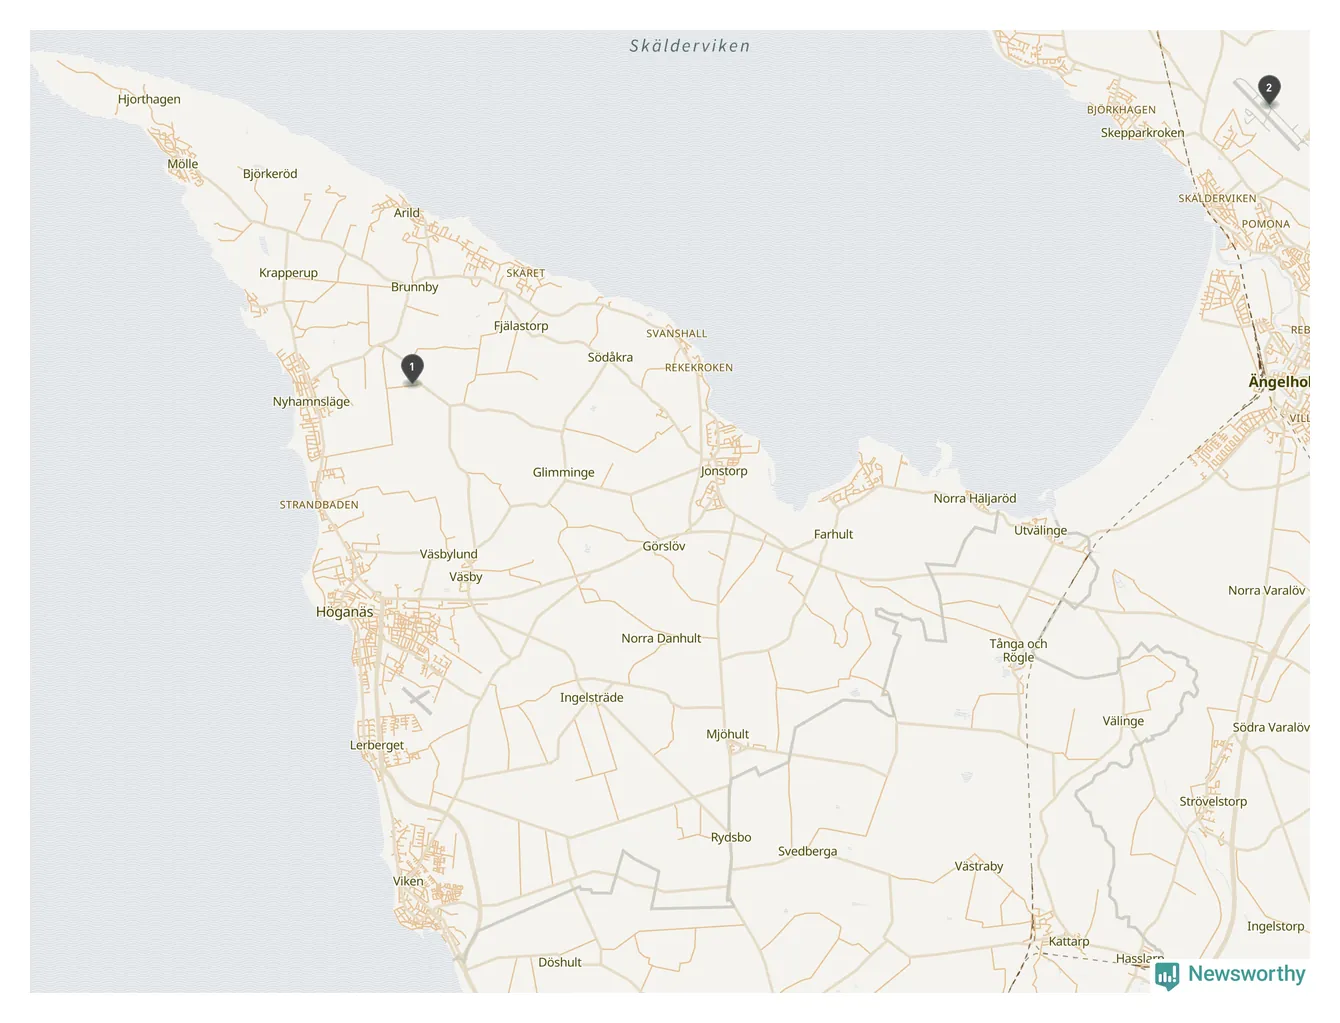The height and width of the screenshot is (1023, 1340).
Task: Click the Arild village label
Action: [407, 213]
